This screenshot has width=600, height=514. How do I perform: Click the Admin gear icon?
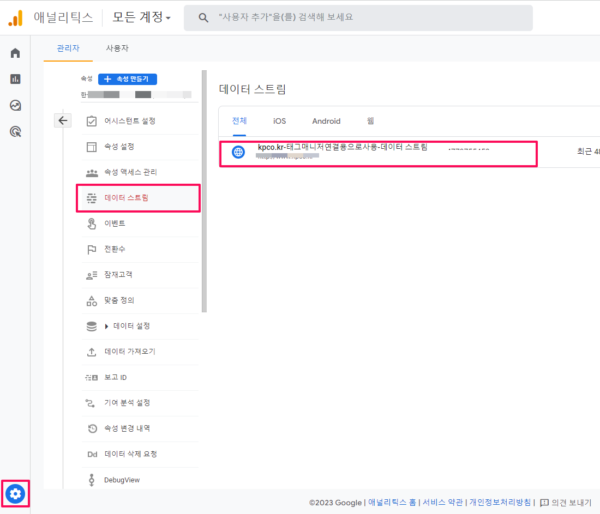coord(15,494)
